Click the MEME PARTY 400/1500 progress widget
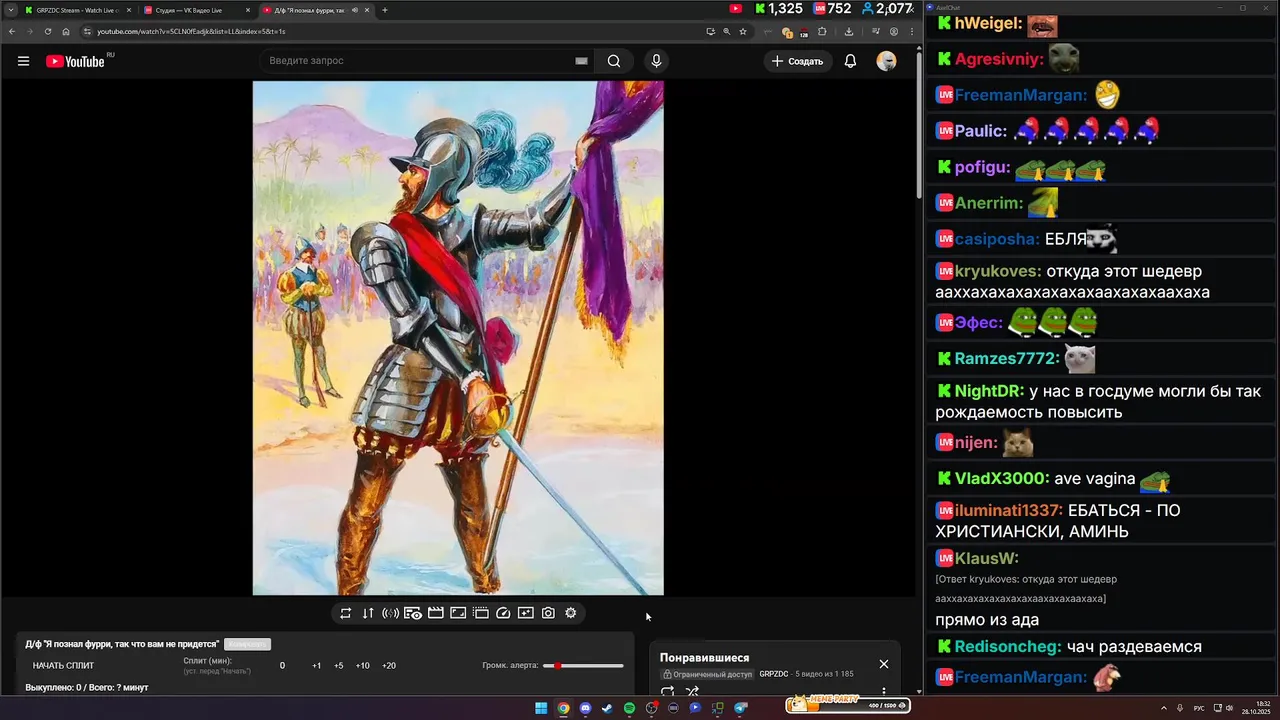The width and height of the screenshot is (1280, 720). coord(848,705)
